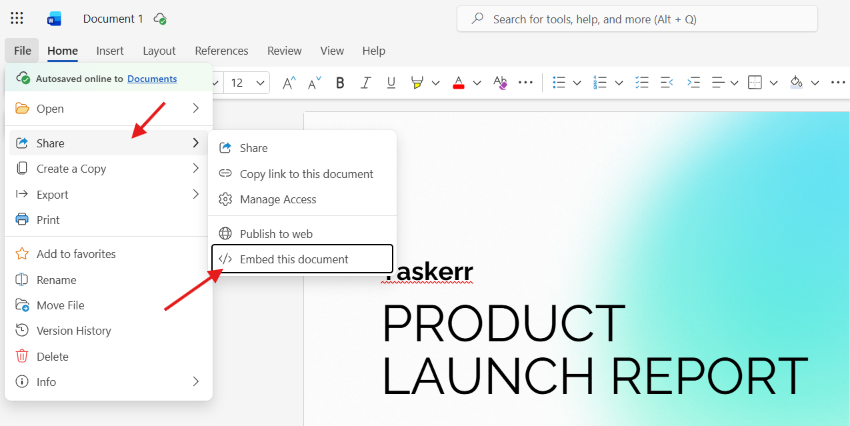Switch to the Home tab

[x=62, y=51]
